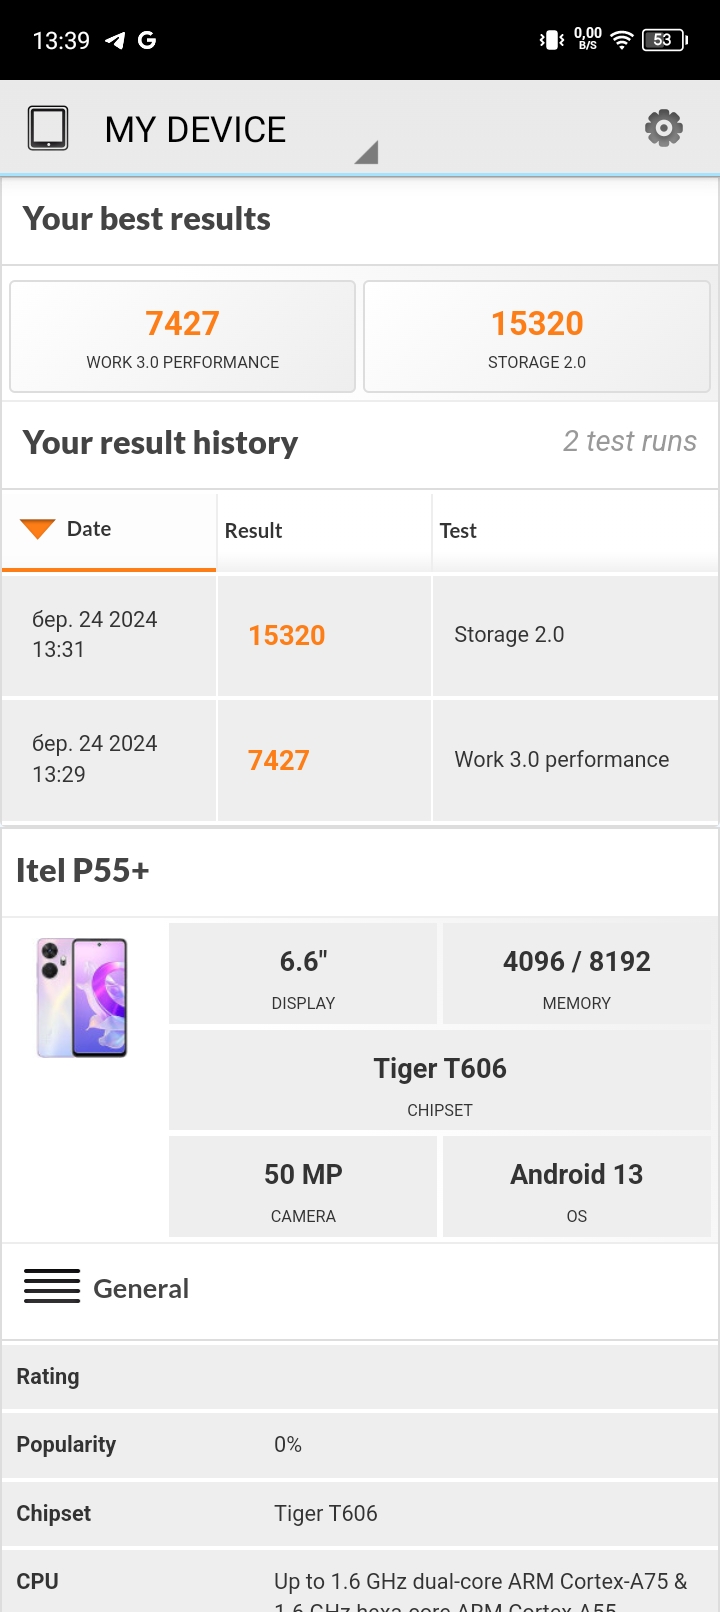Viewport: 720px width, 1612px height.
Task: Tap the battery indicator showing 53
Action: click(x=664, y=40)
